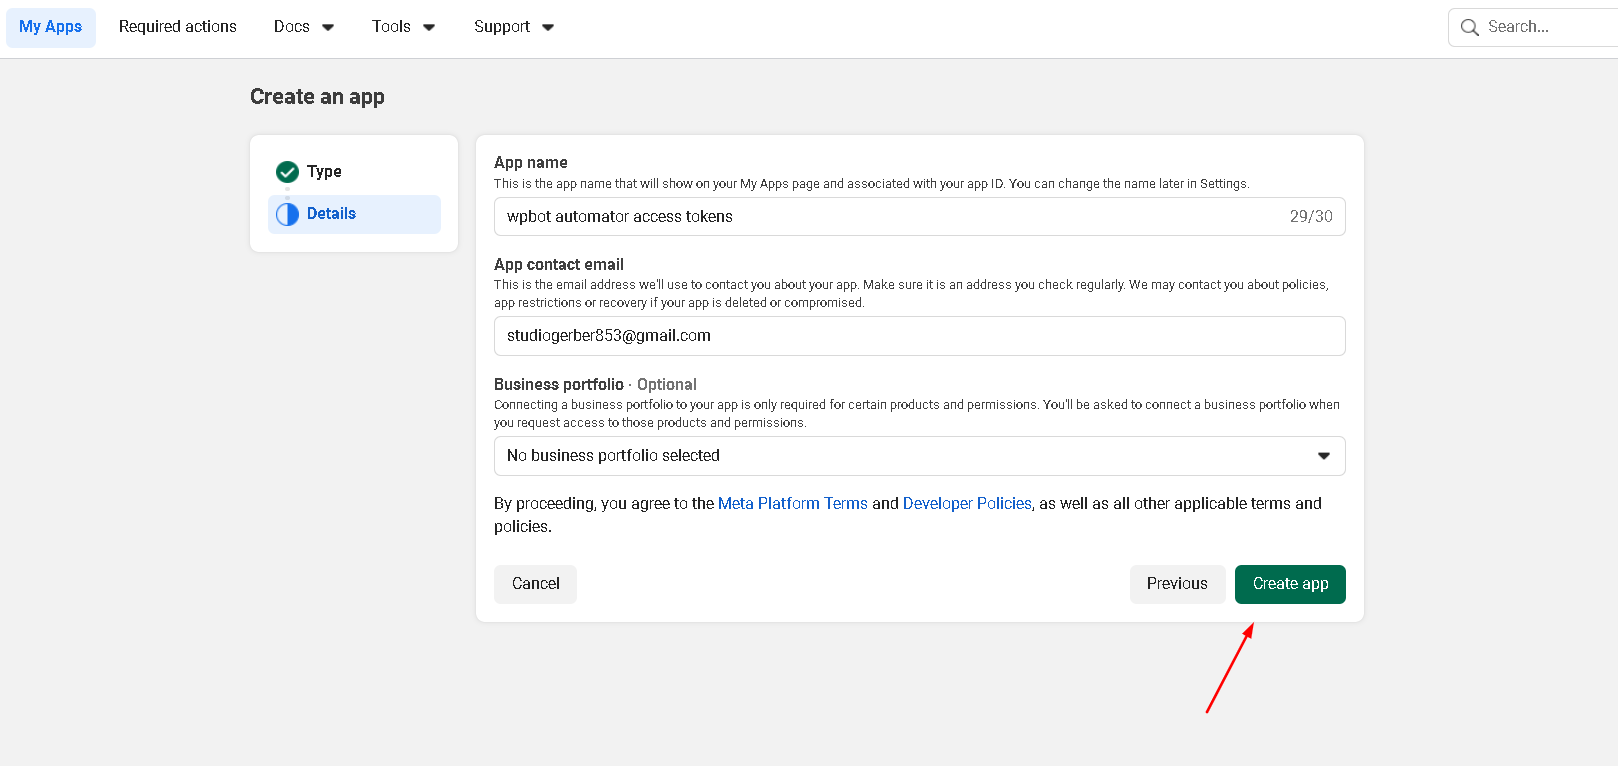Click into the App name field

pyautogui.click(x=890, y=217)
